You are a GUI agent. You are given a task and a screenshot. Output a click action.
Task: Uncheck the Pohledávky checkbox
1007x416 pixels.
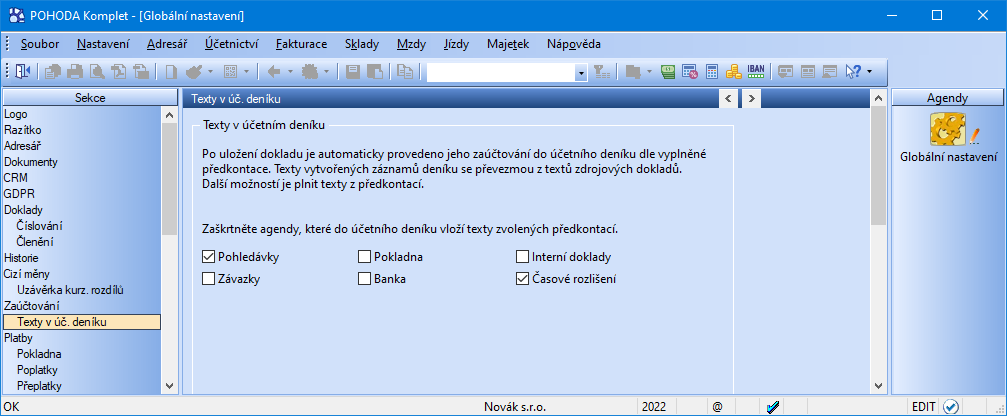tap(208, 257)
